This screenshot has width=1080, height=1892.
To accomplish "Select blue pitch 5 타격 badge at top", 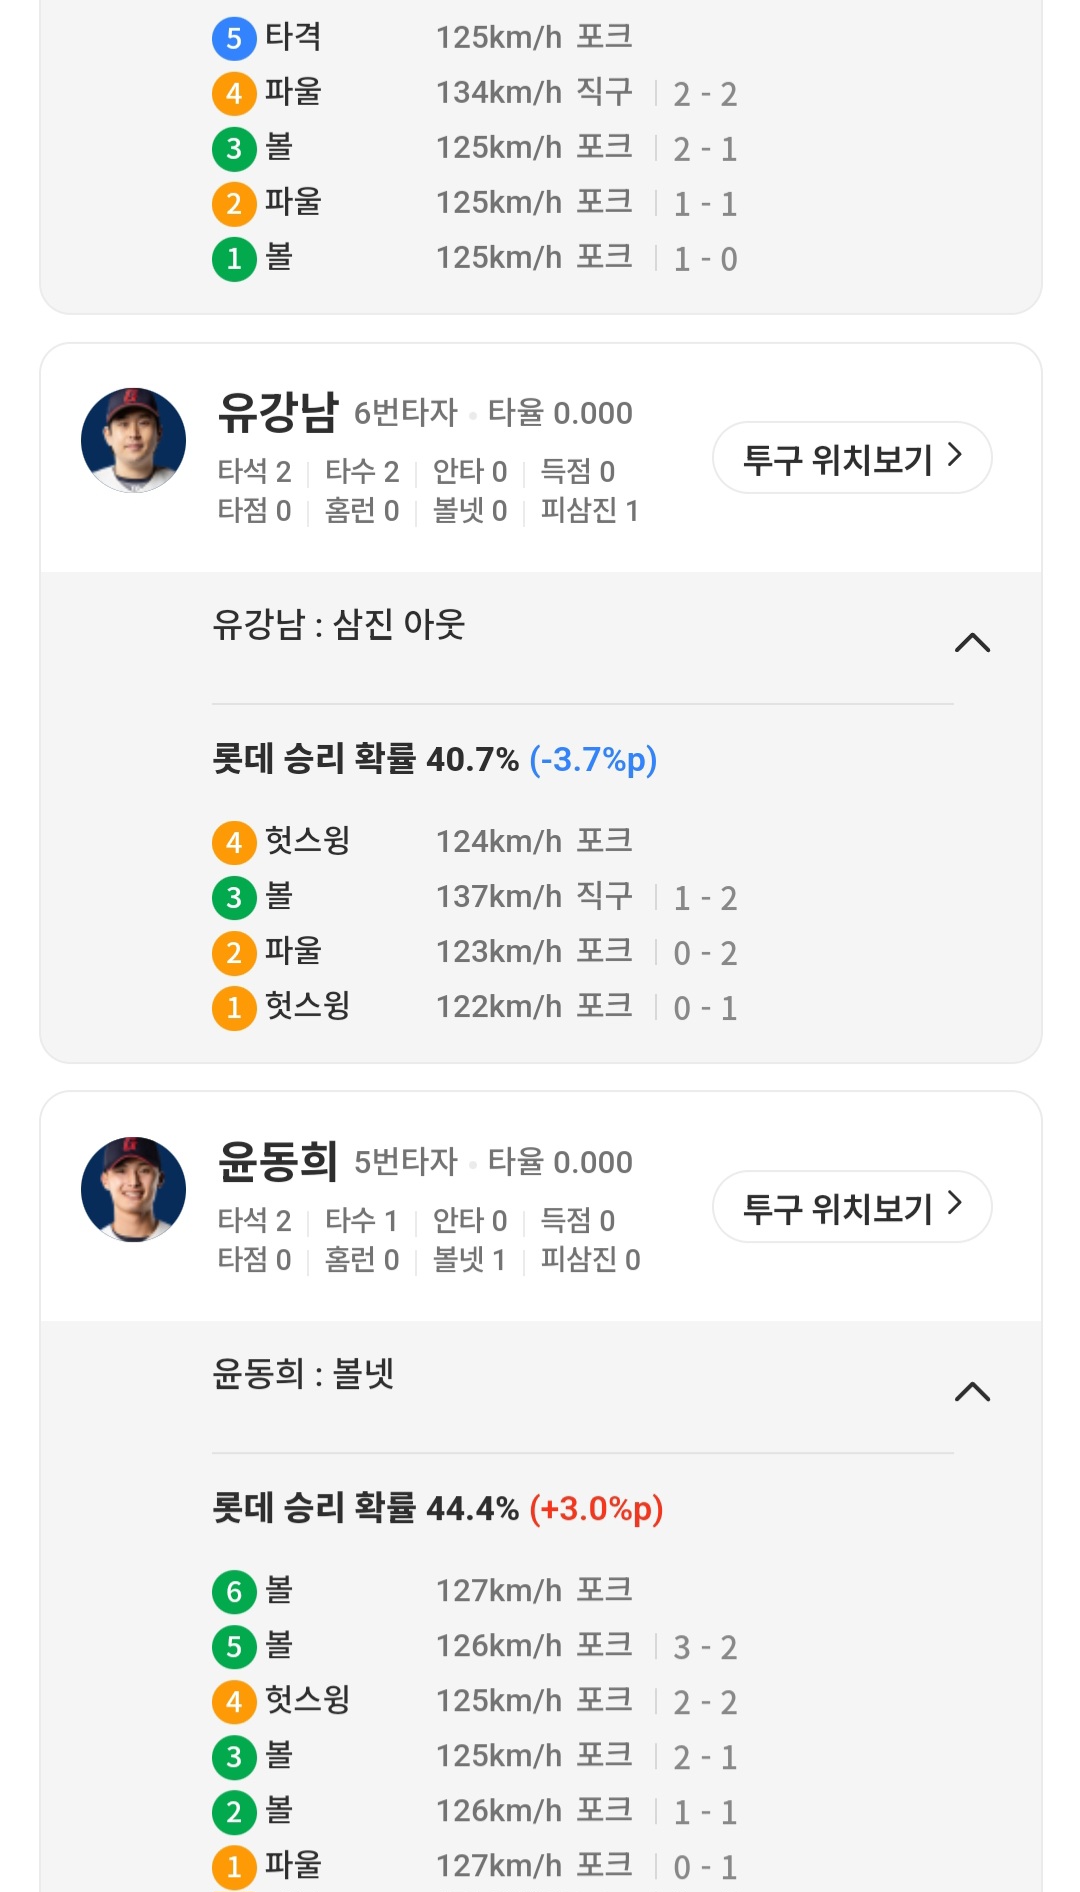I will coord(234,38).
